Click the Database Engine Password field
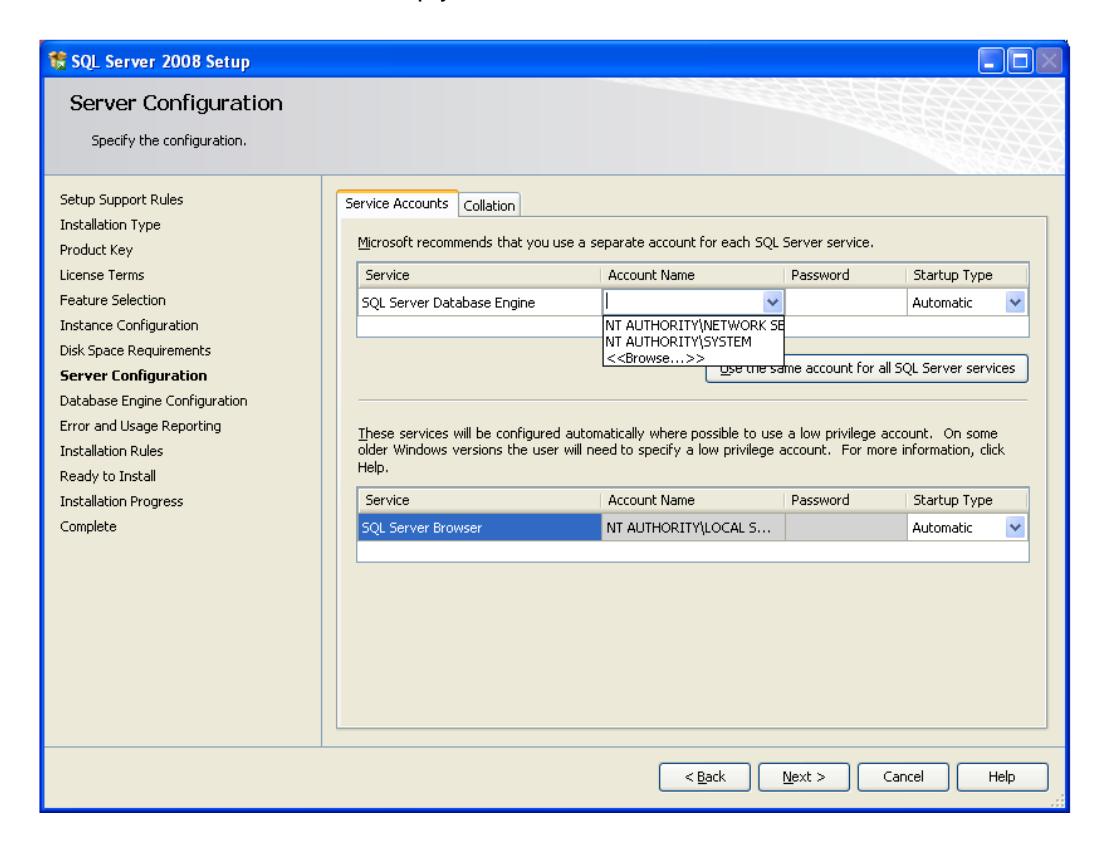Screen dimensions: 1108x852 846,302
